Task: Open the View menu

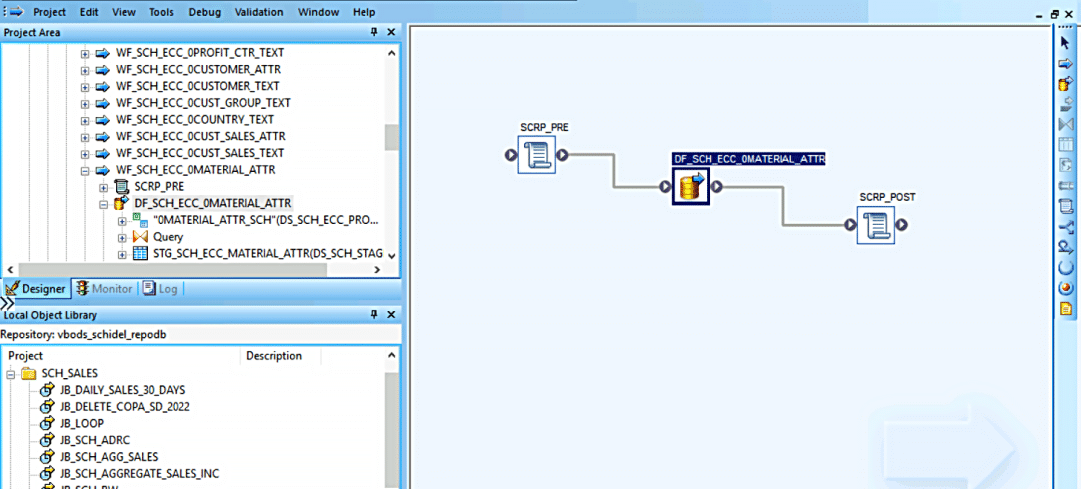Action: [123, 12]
